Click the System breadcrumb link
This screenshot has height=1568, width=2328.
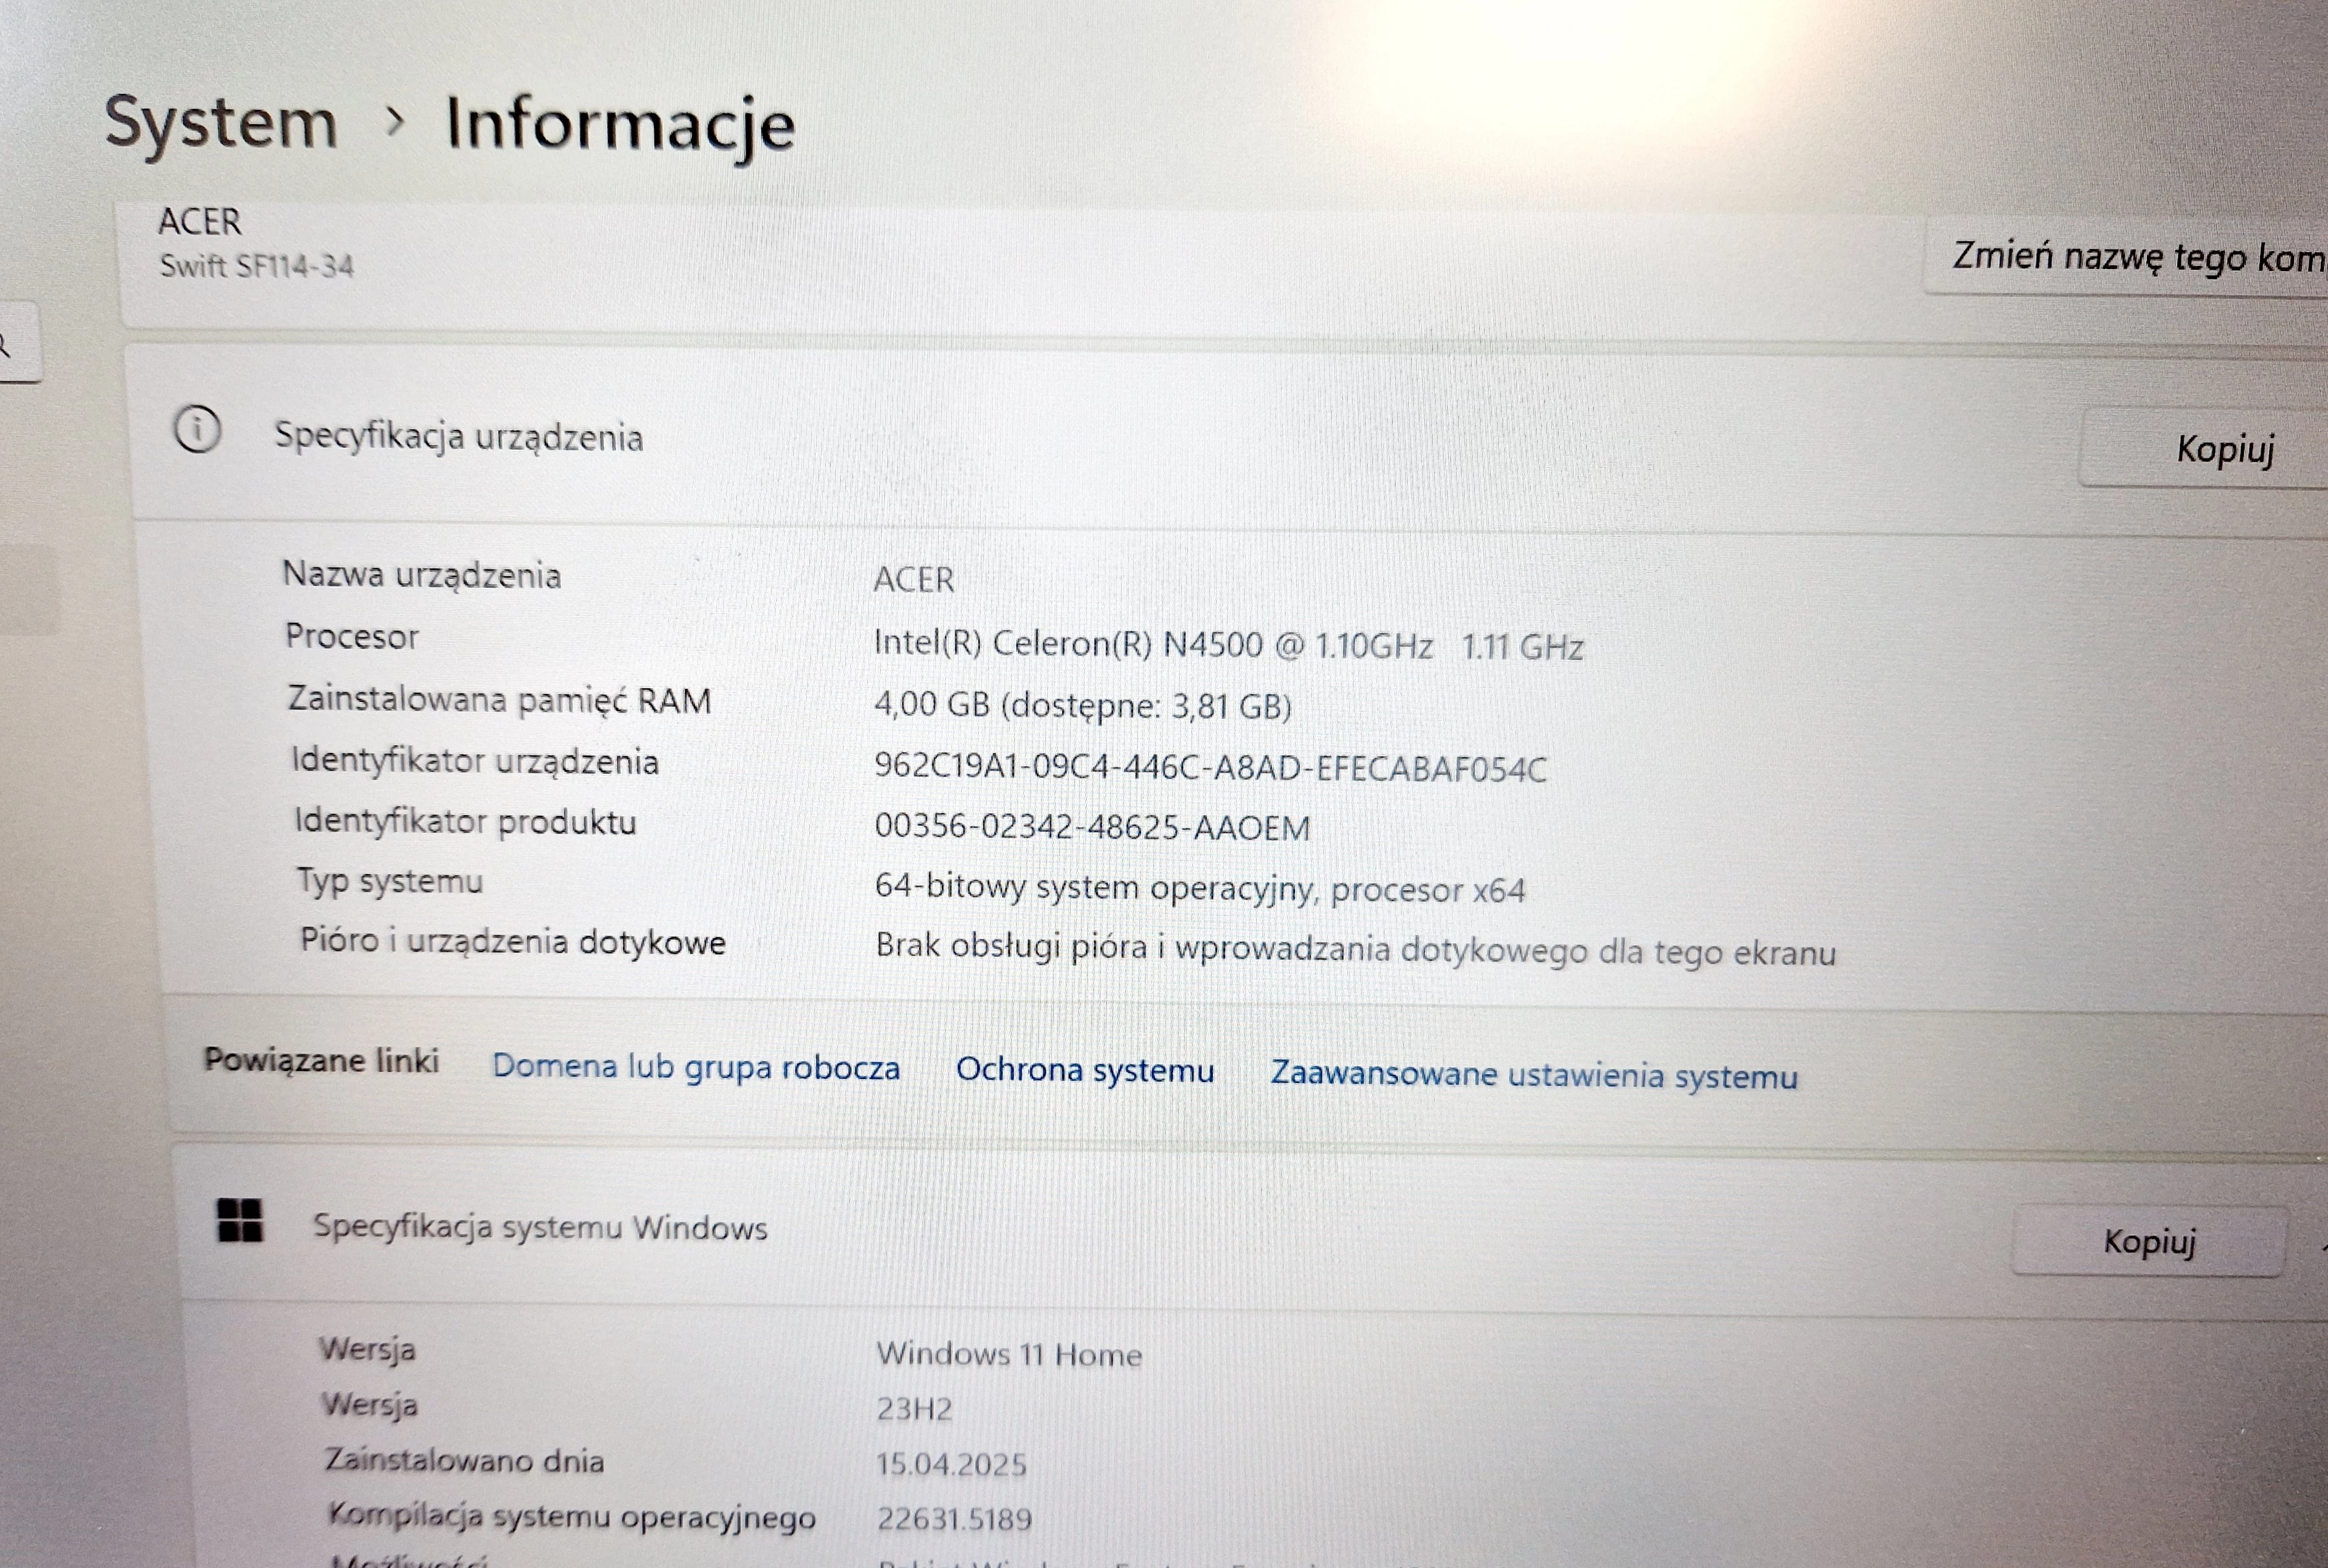(221, 124)
